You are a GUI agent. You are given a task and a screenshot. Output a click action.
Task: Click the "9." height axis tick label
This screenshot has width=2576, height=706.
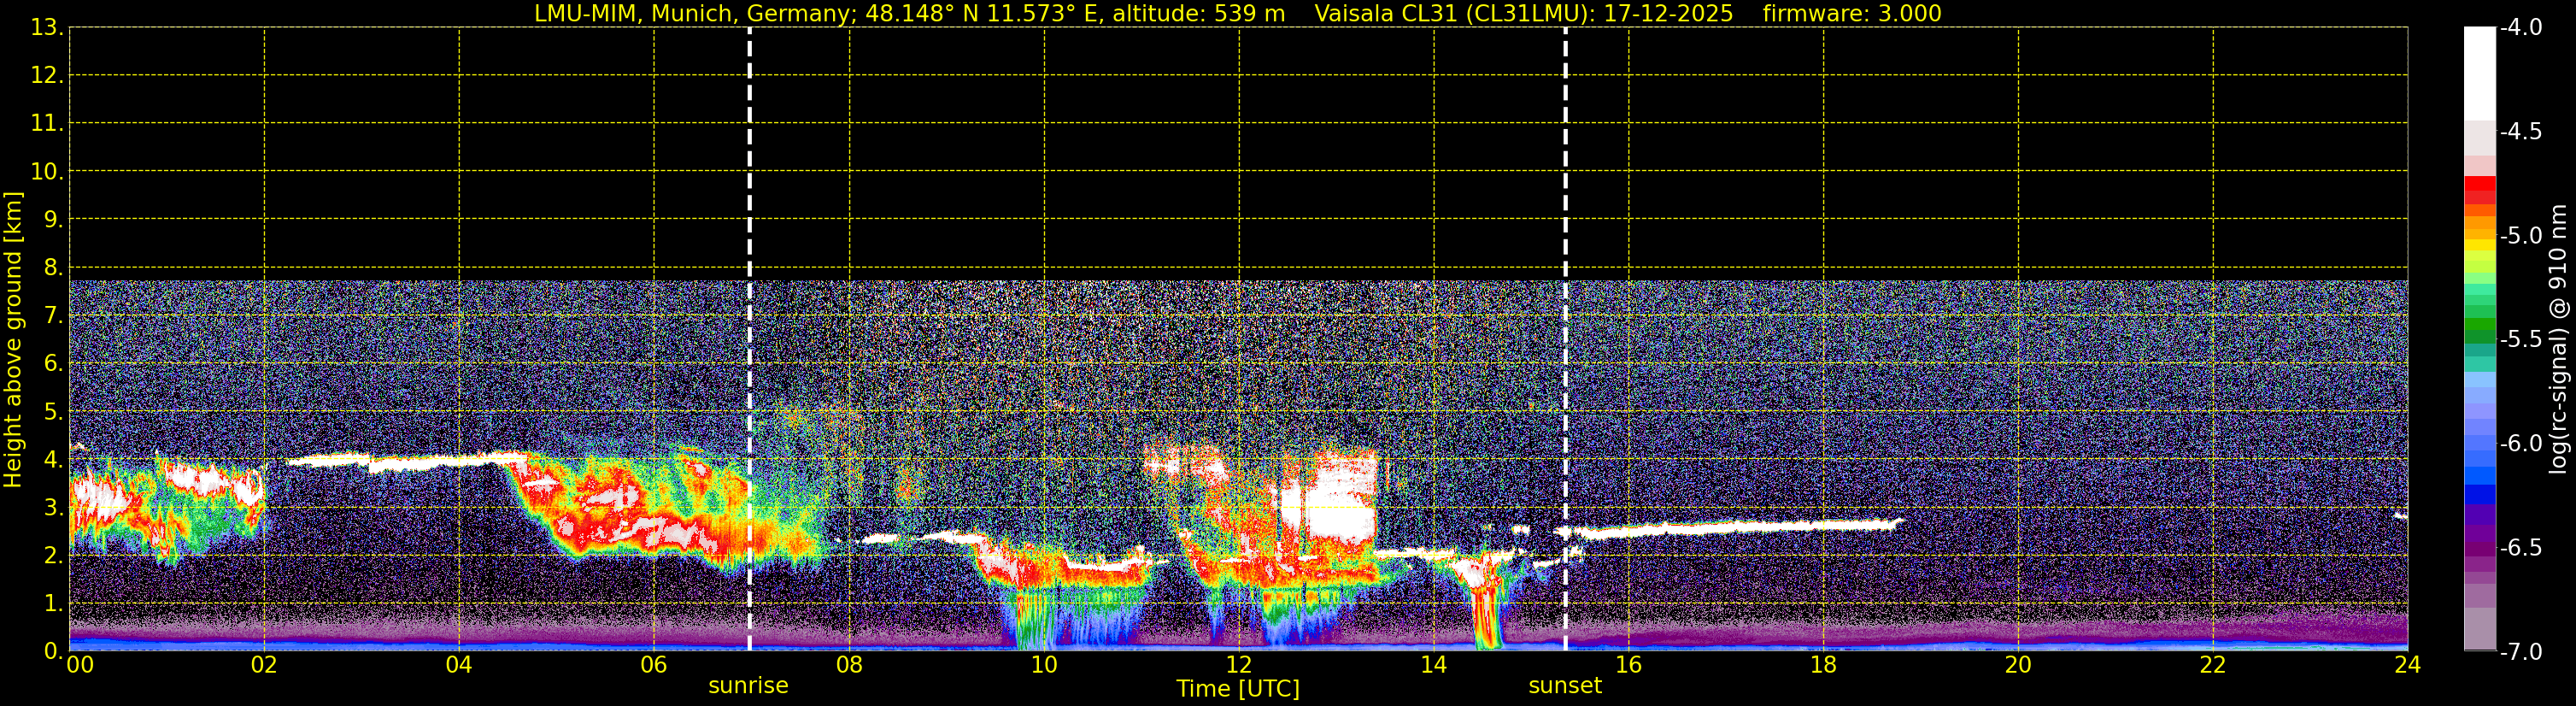click(53, 220)
